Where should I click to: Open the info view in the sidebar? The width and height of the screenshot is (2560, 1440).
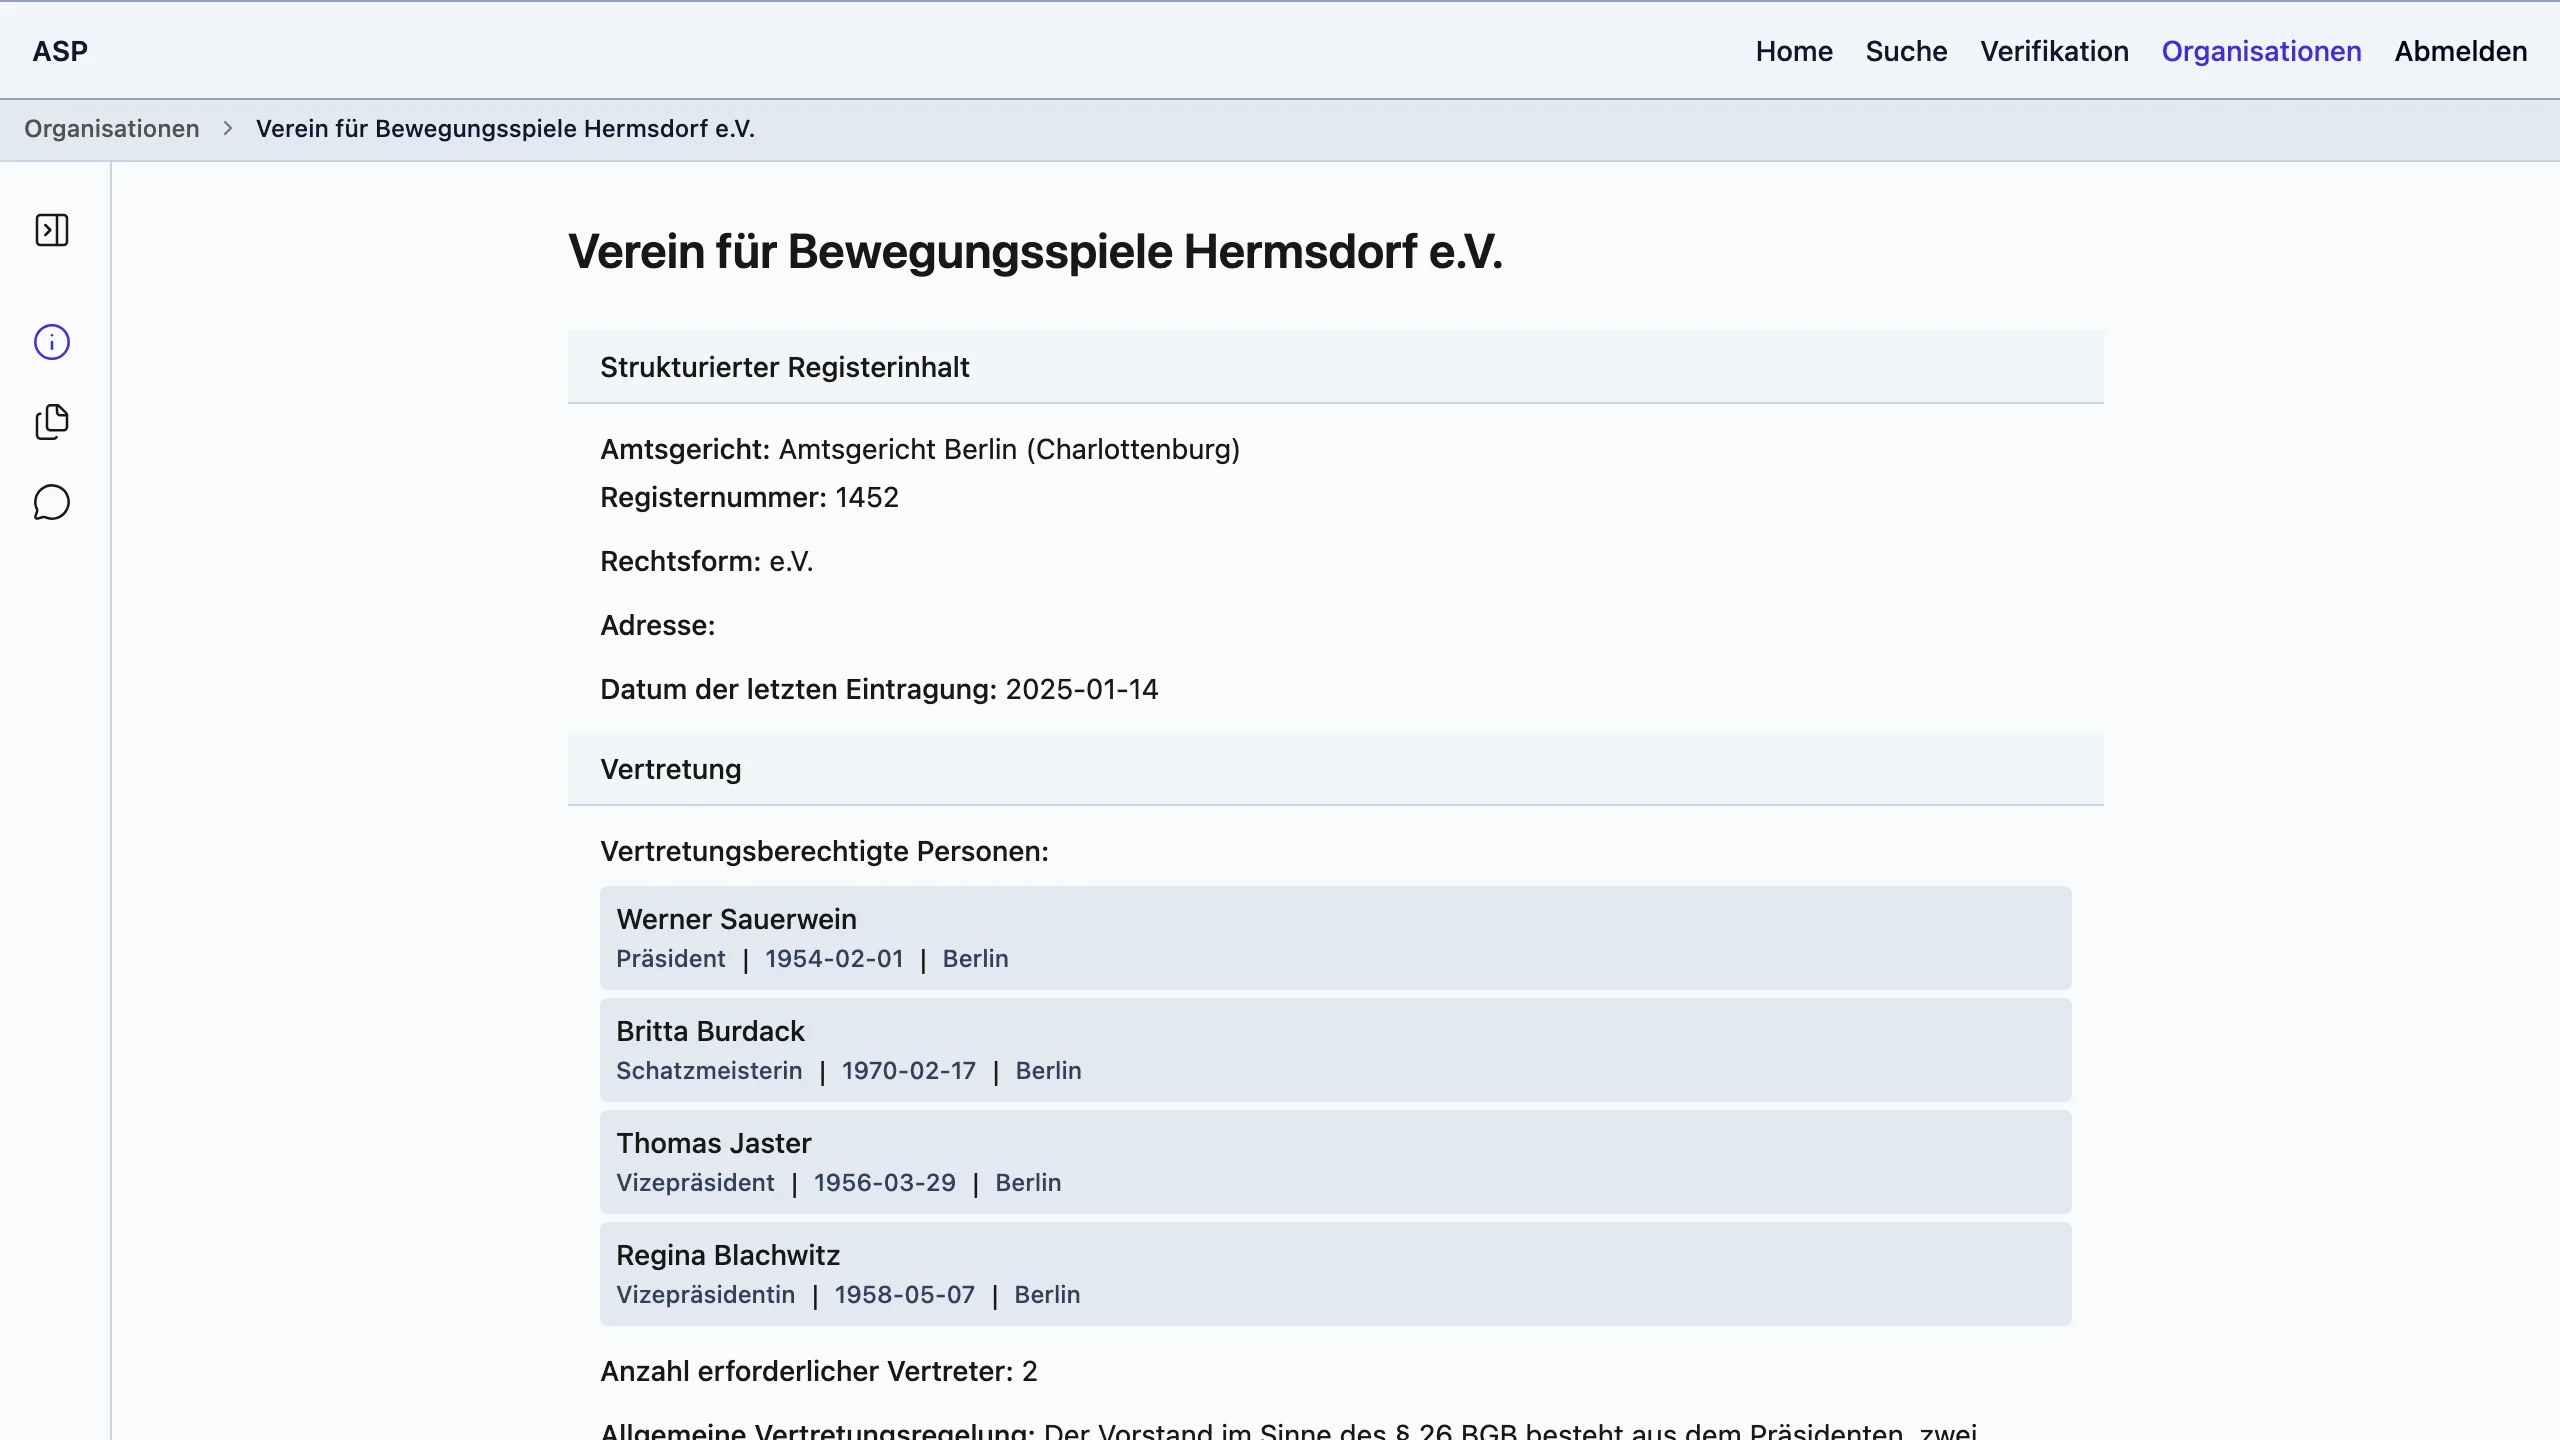tap(52, 342)
